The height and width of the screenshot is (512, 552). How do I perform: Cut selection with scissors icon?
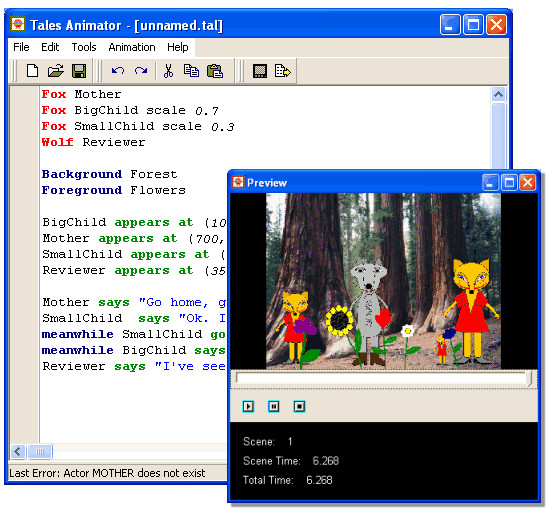point(169,71)
